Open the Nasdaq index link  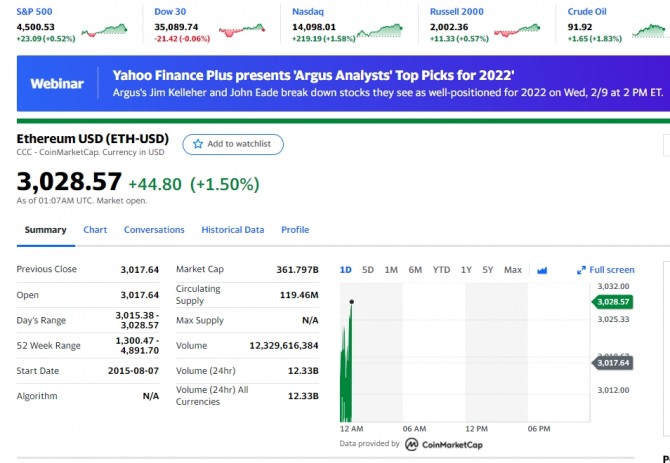308,12
